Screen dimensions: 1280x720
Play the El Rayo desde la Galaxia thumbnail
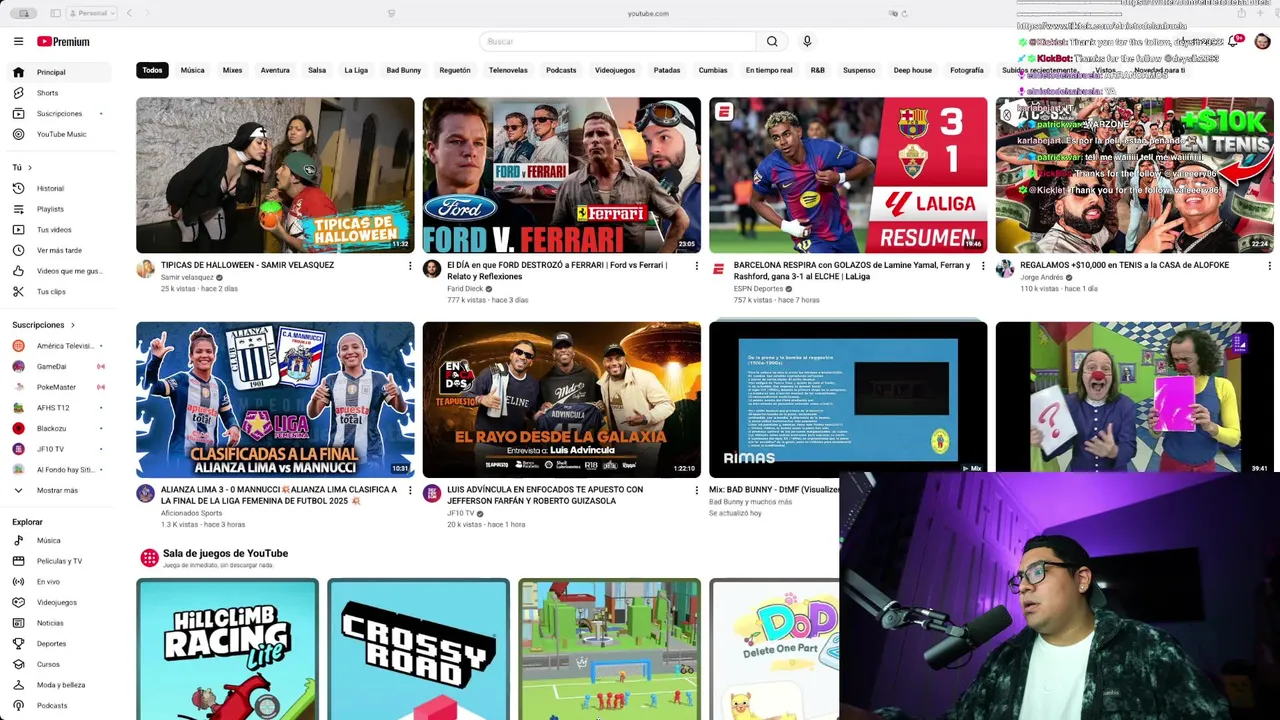point(562,399)
